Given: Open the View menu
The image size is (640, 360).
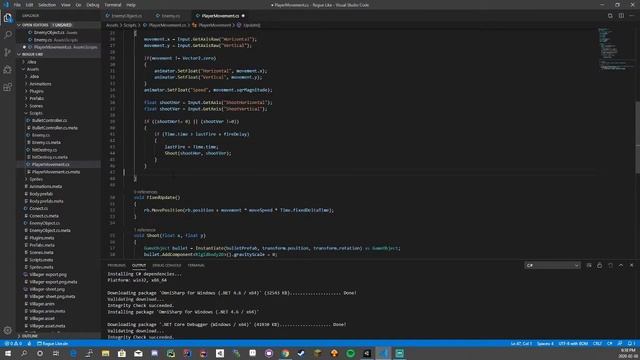Looking at the screenshot, I should 66,5.
